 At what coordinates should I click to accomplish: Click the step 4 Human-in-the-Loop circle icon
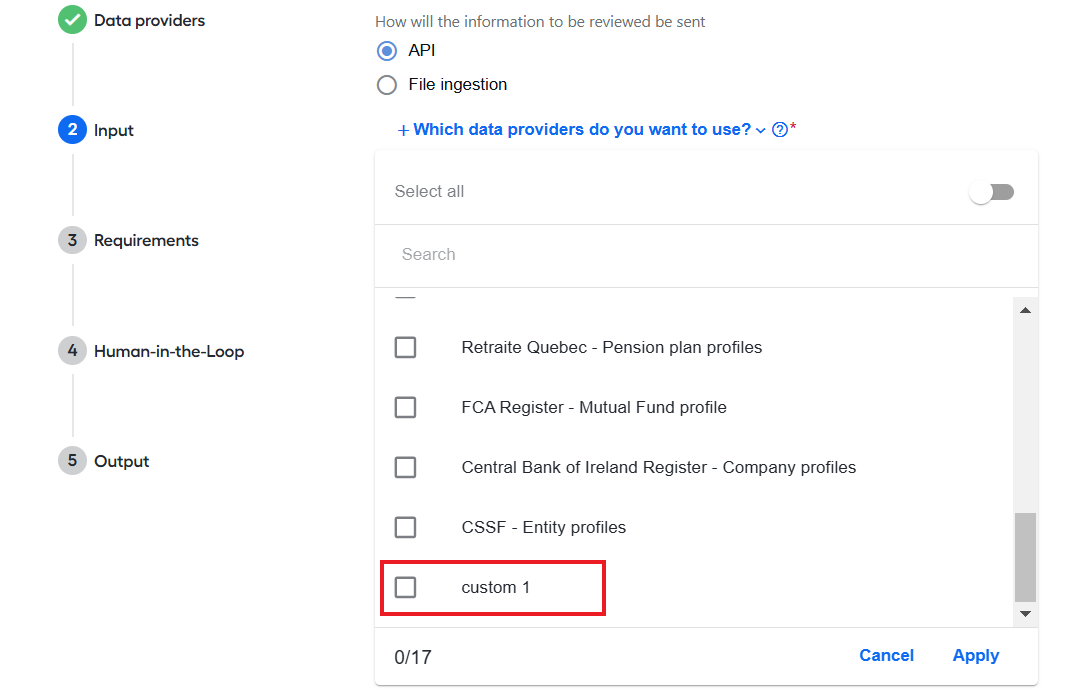72,351
